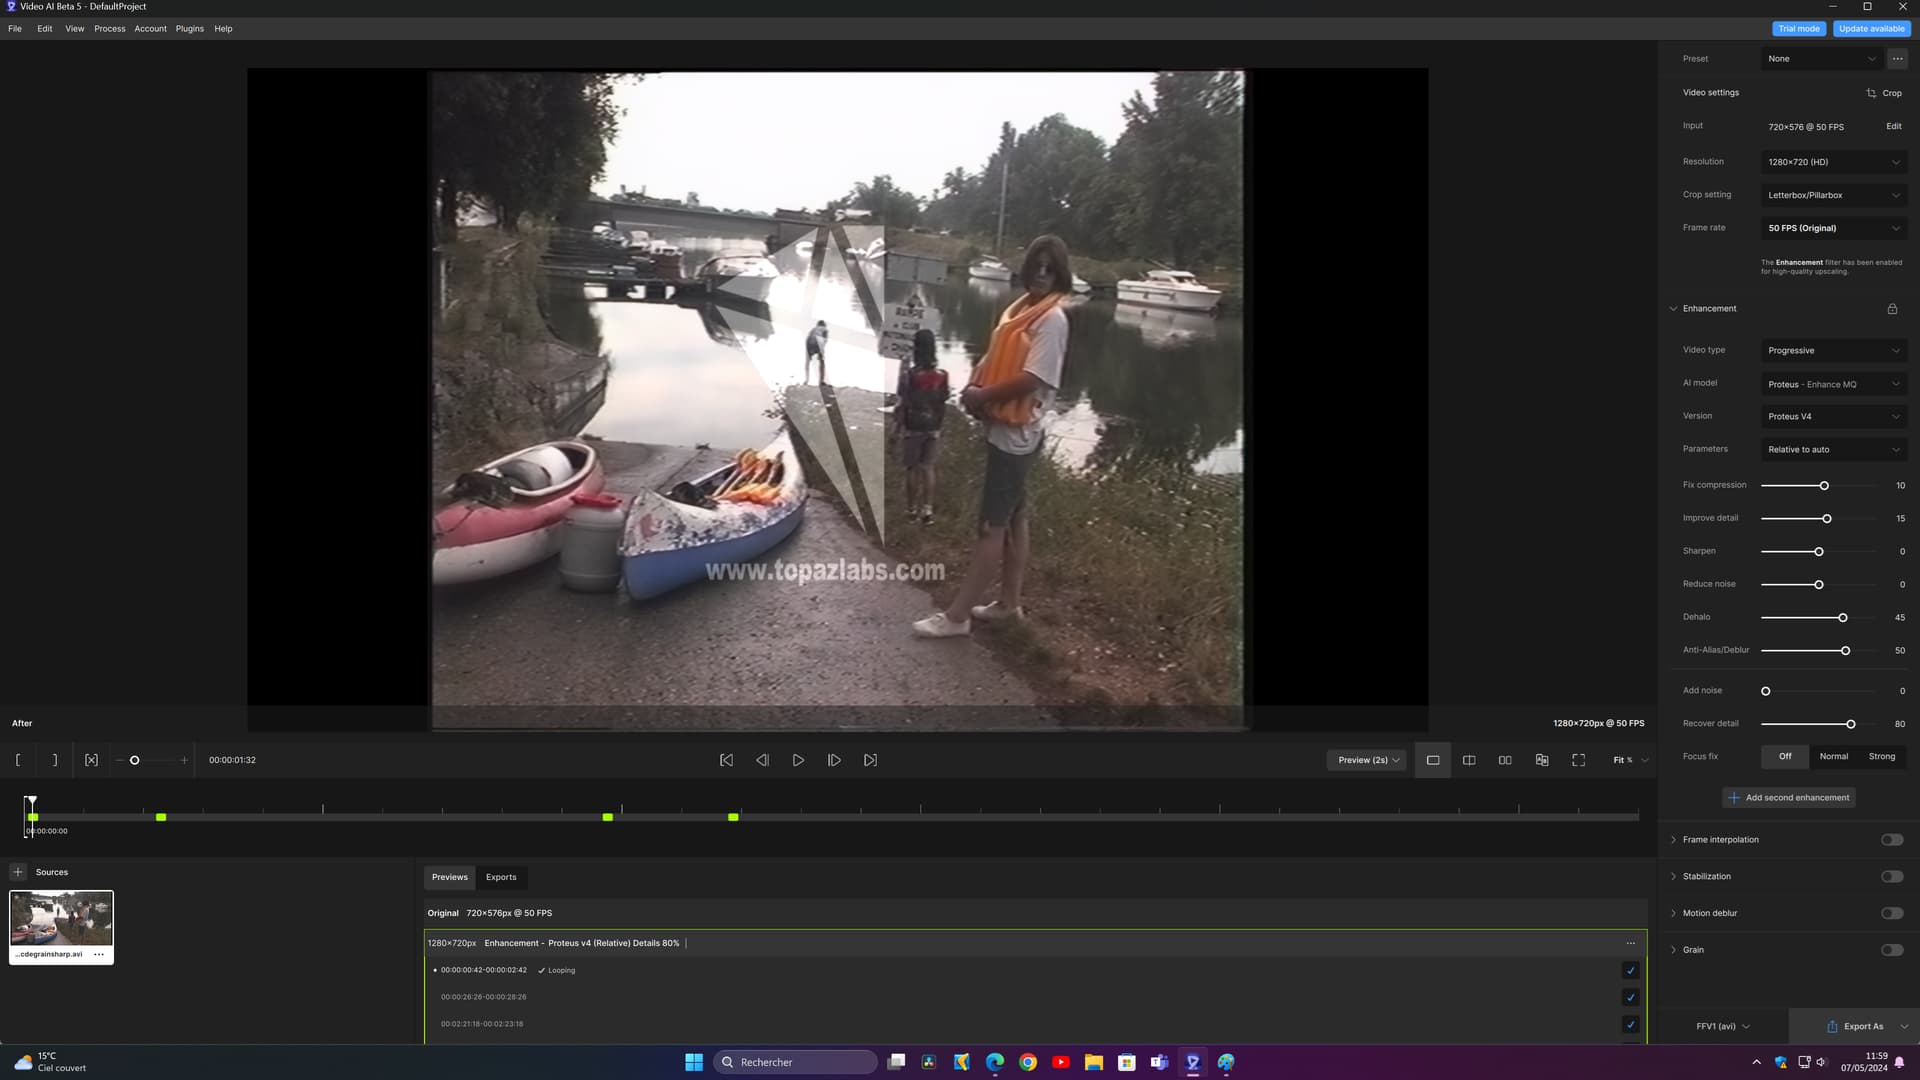
Task: Switch to the Exports tab
Action: 501,877
